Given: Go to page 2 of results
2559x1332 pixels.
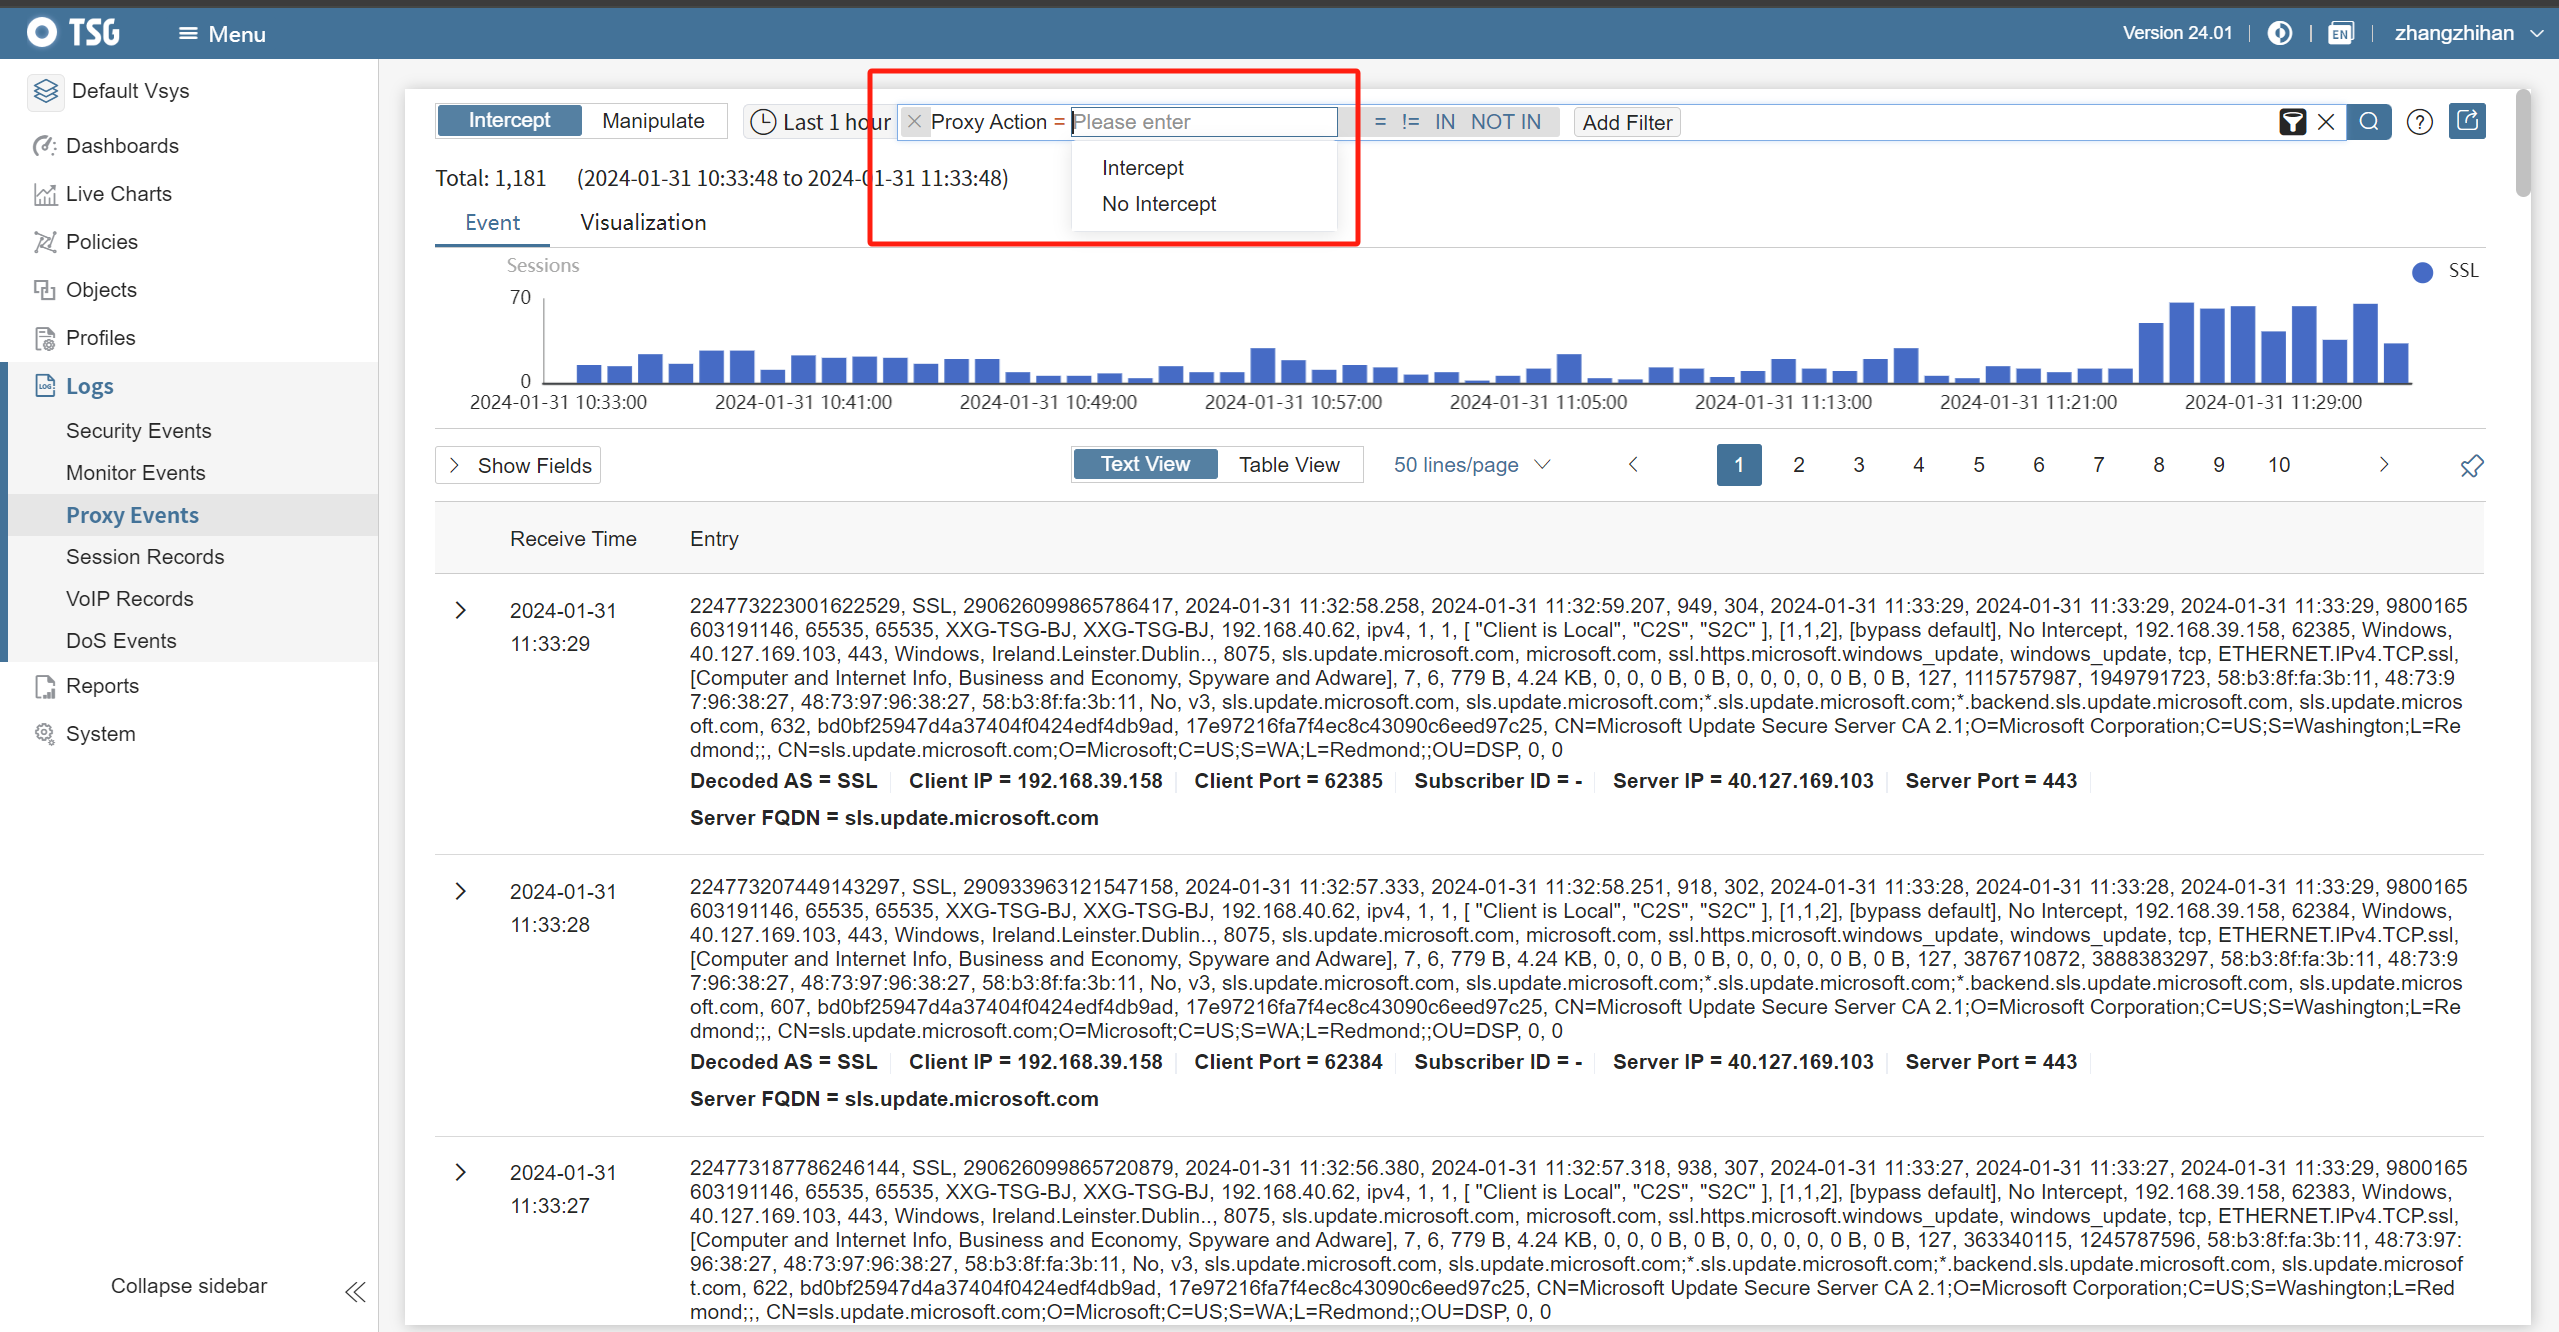Looking at the screenshot, I should pos(1798,465).
